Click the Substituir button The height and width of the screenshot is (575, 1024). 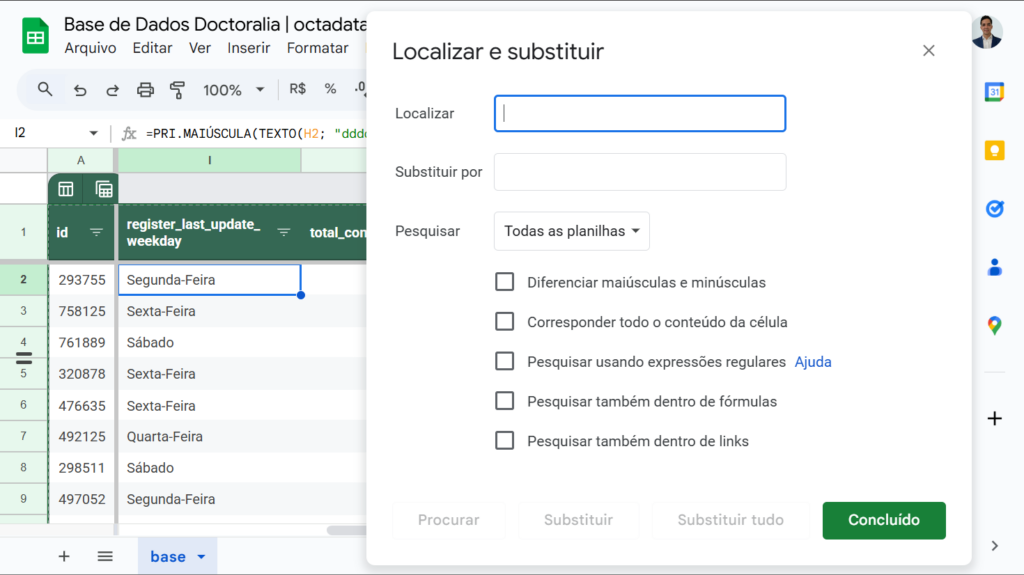point(579,520)
